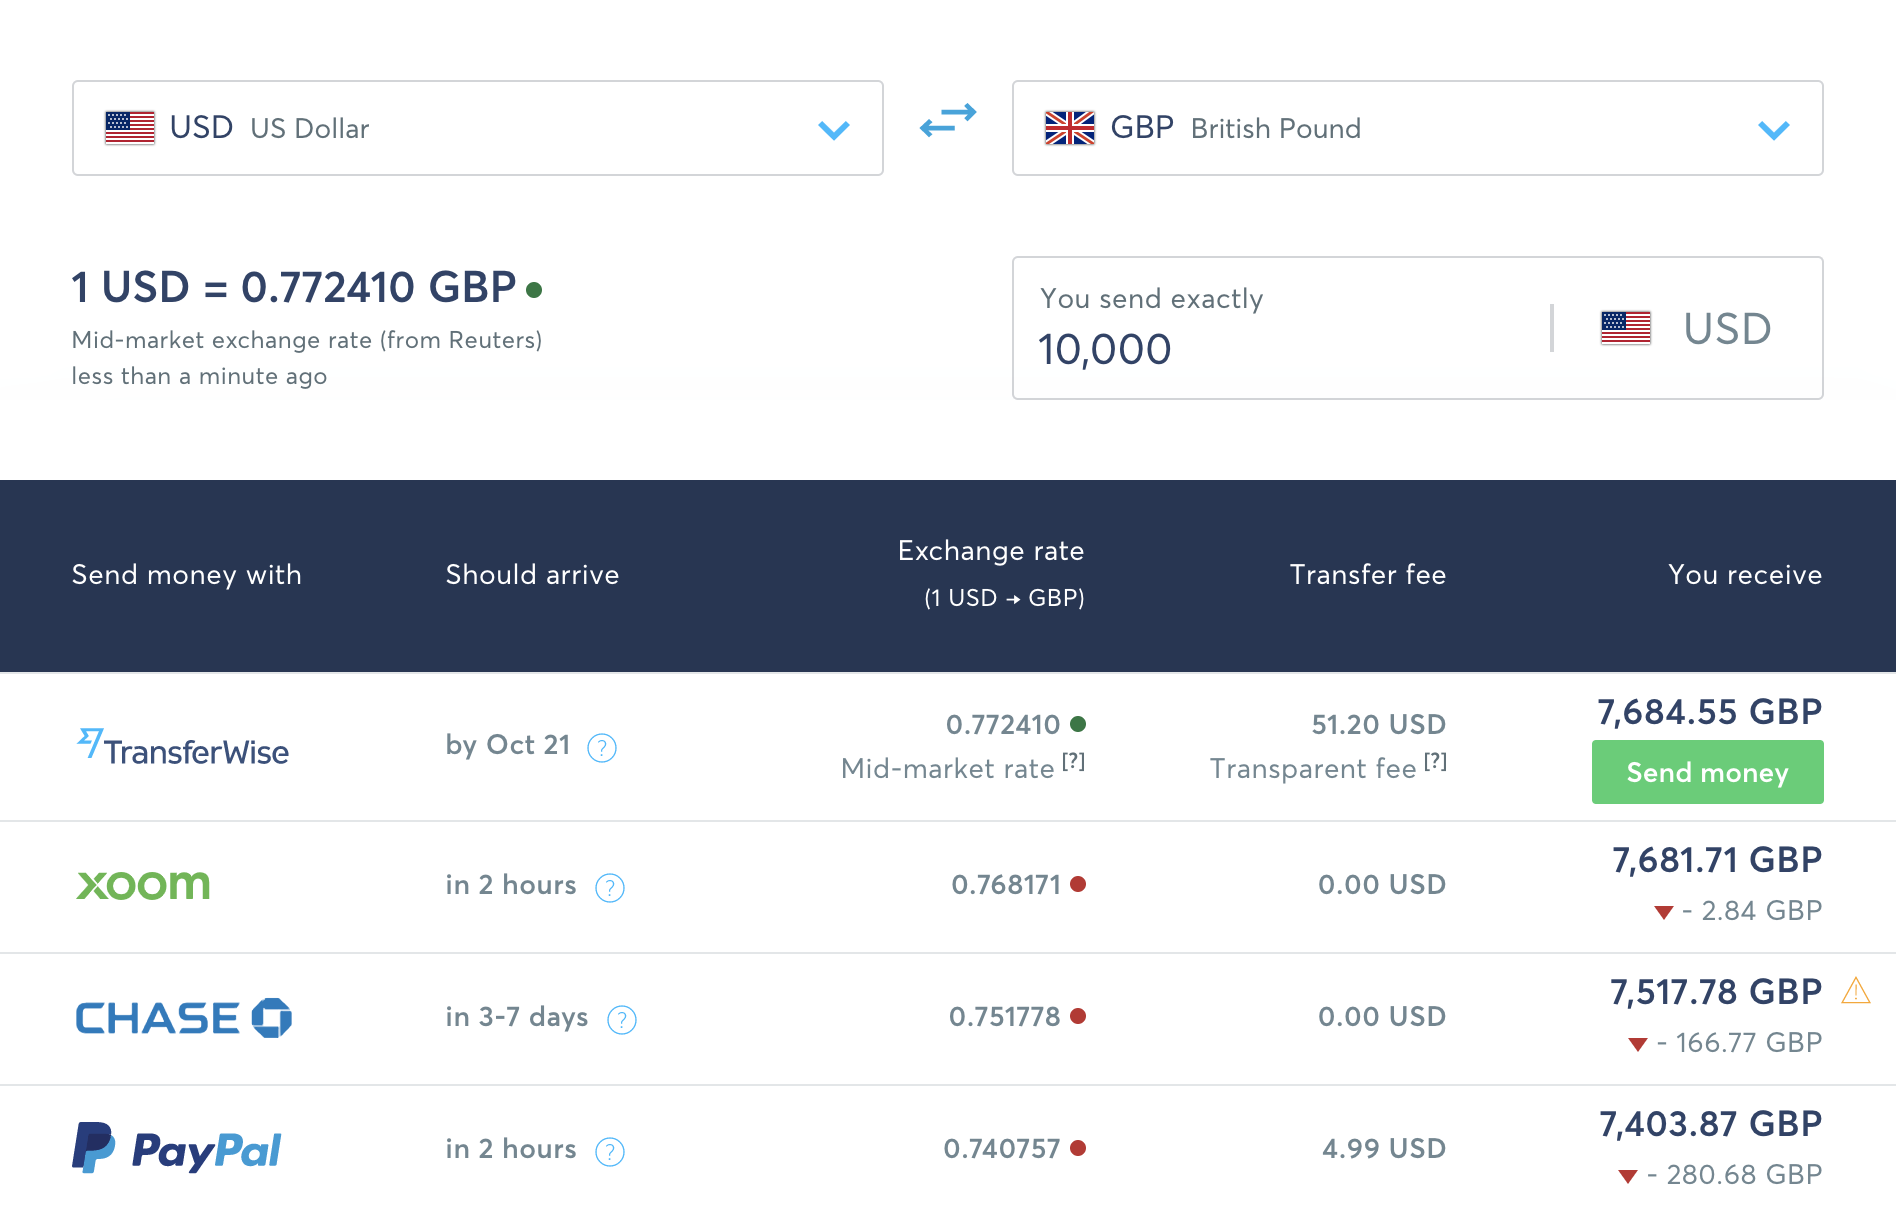Click the Transfer fee column header
1896x1210 pixels.
pyautogui.click(x=1367, y=575)
